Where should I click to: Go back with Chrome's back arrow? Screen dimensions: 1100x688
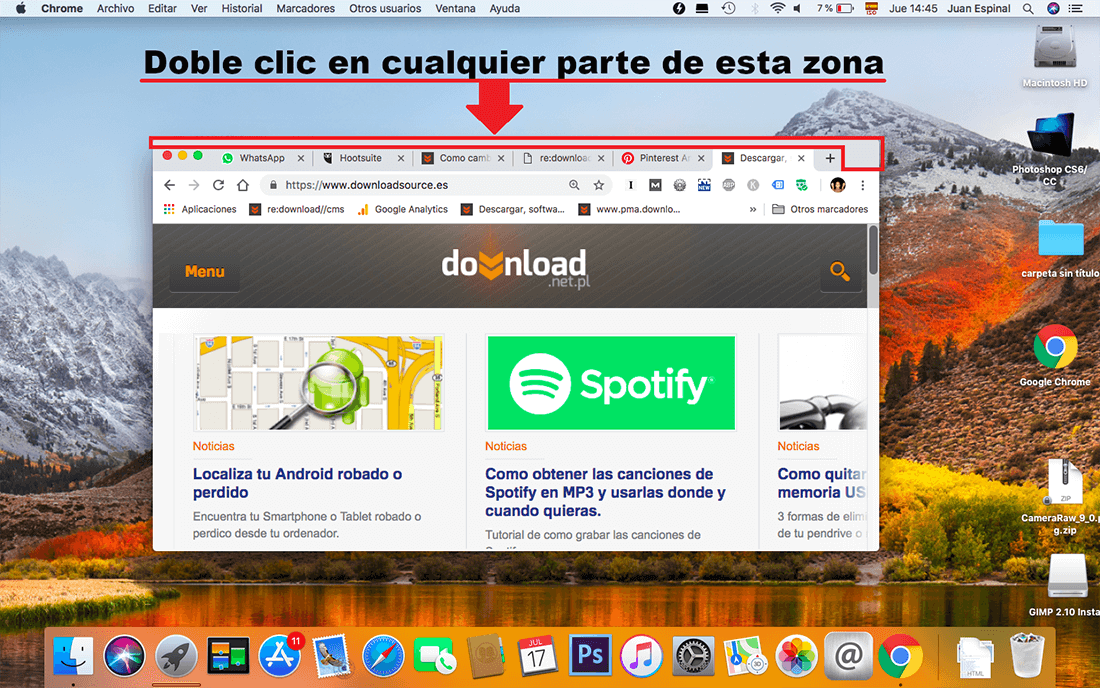[169, 185]
